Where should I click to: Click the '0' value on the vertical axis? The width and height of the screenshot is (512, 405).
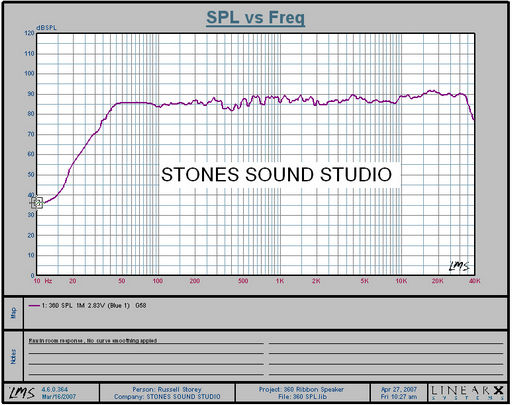[x=33, y=275]
